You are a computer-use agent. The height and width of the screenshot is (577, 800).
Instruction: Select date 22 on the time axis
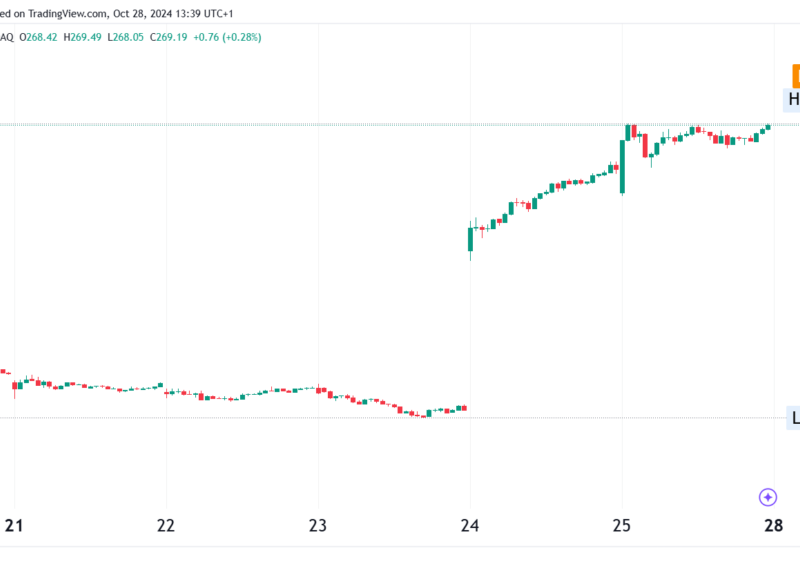pos(166,525)
